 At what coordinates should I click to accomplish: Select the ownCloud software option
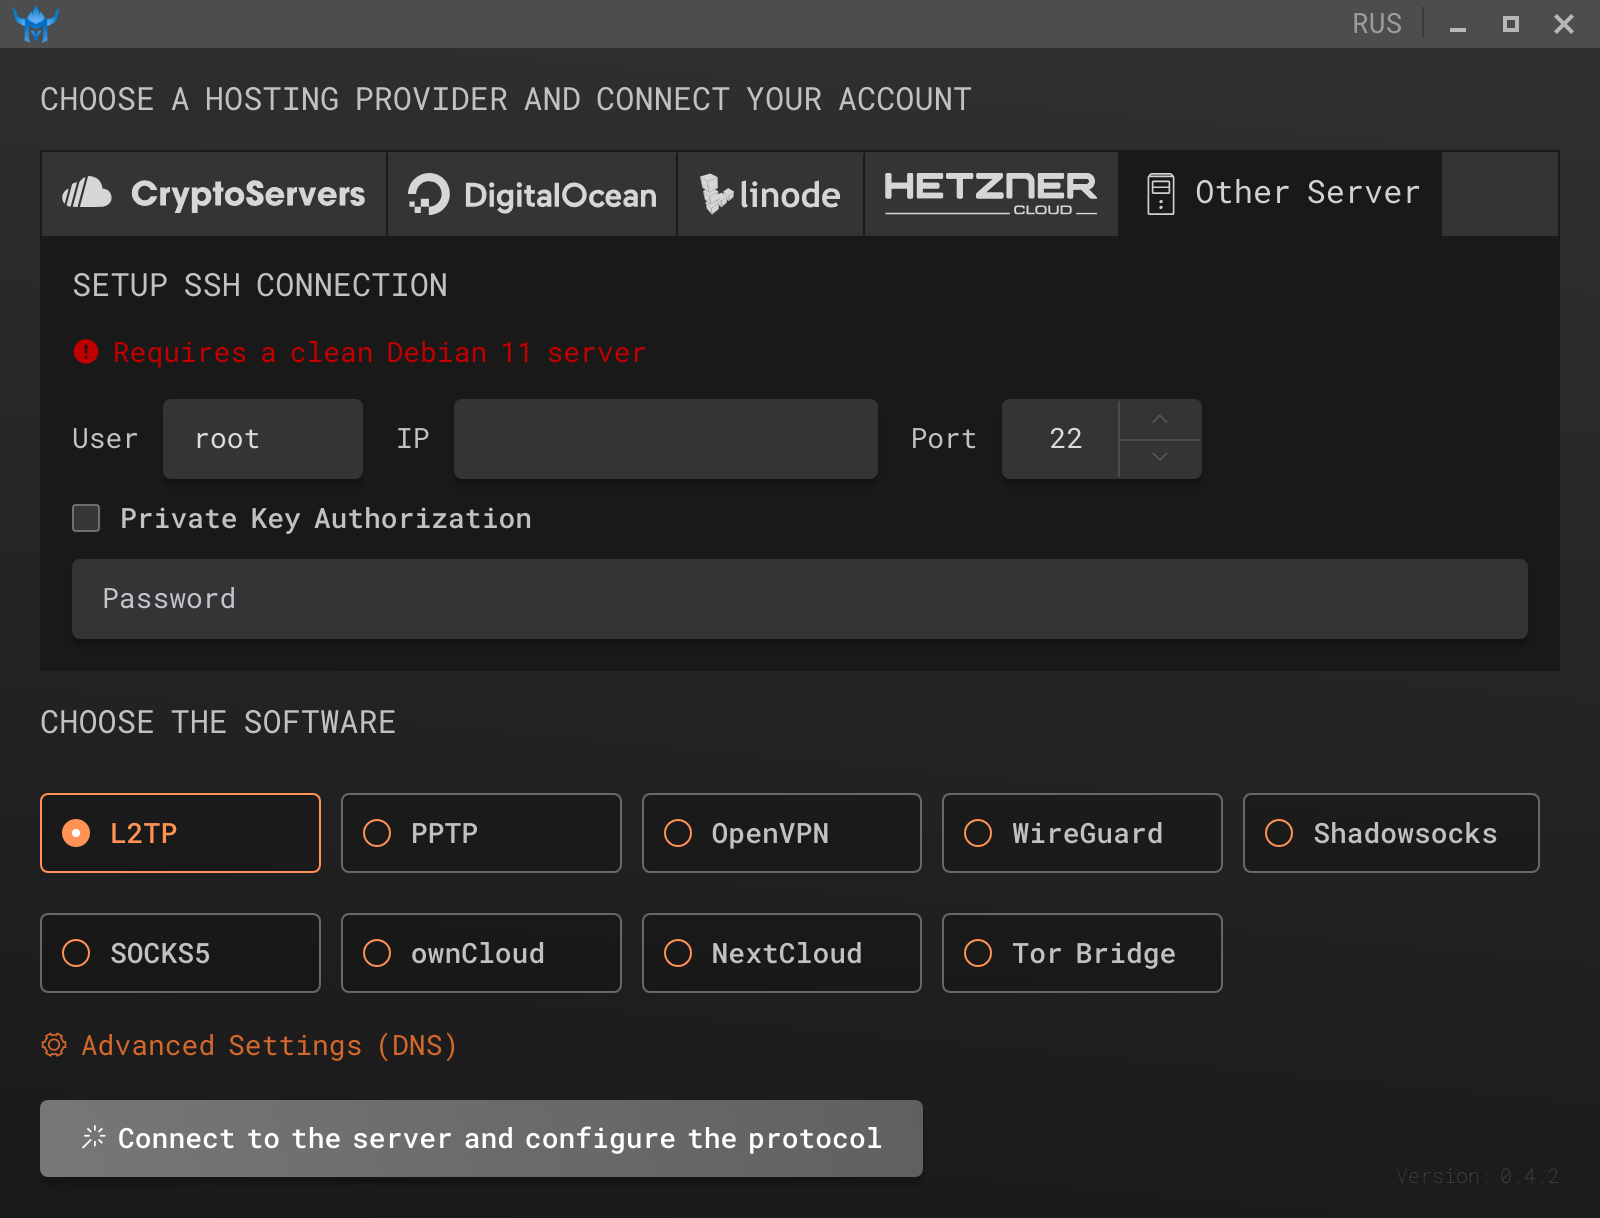[x=481, y=953]
